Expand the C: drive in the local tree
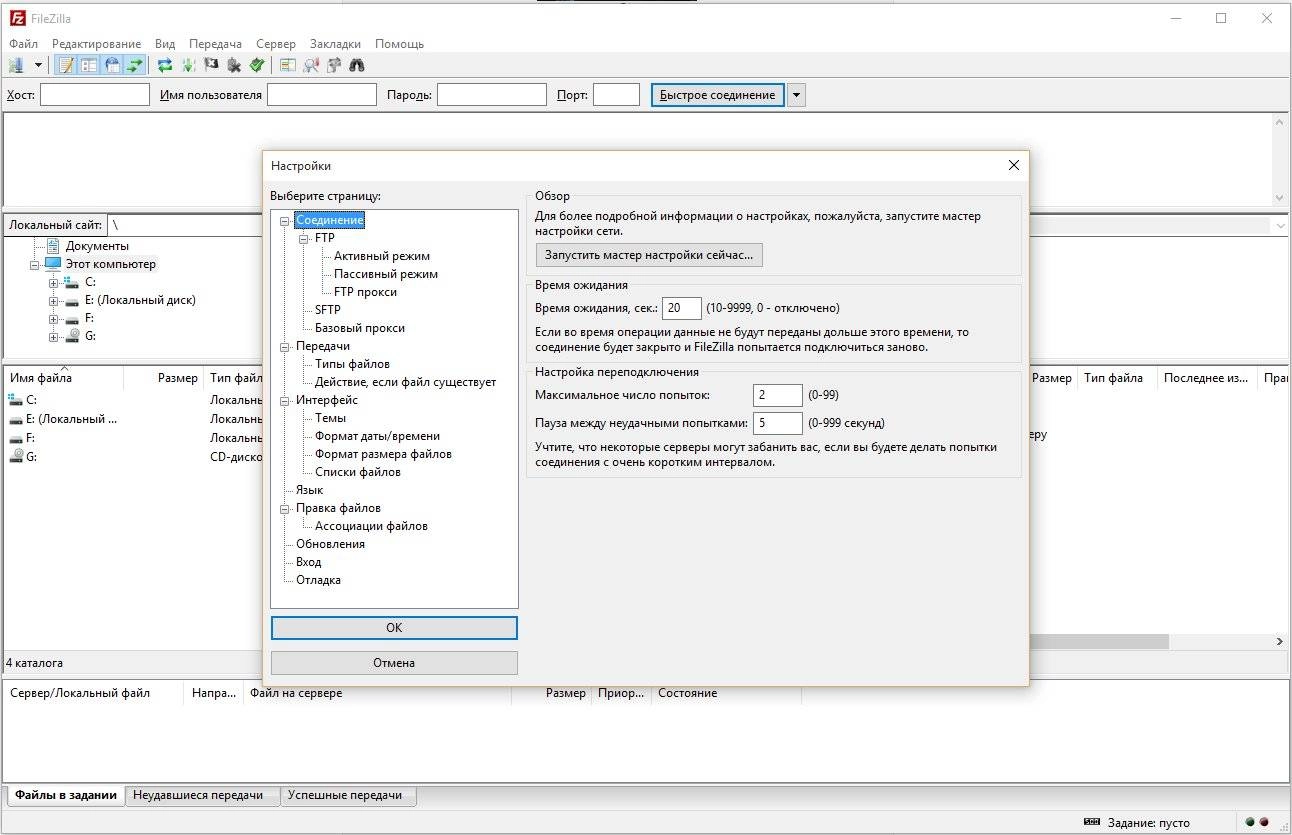 pos(53,283)
